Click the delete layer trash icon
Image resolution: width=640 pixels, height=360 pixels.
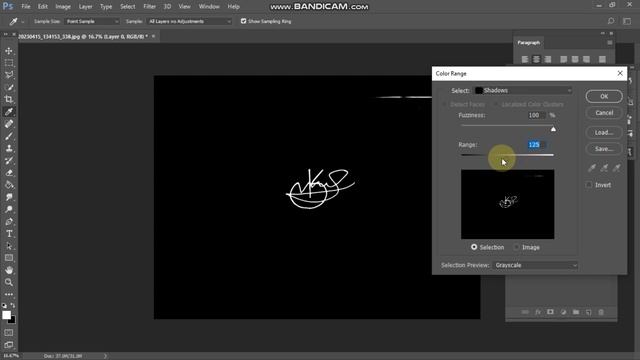[x=601, y=312]
